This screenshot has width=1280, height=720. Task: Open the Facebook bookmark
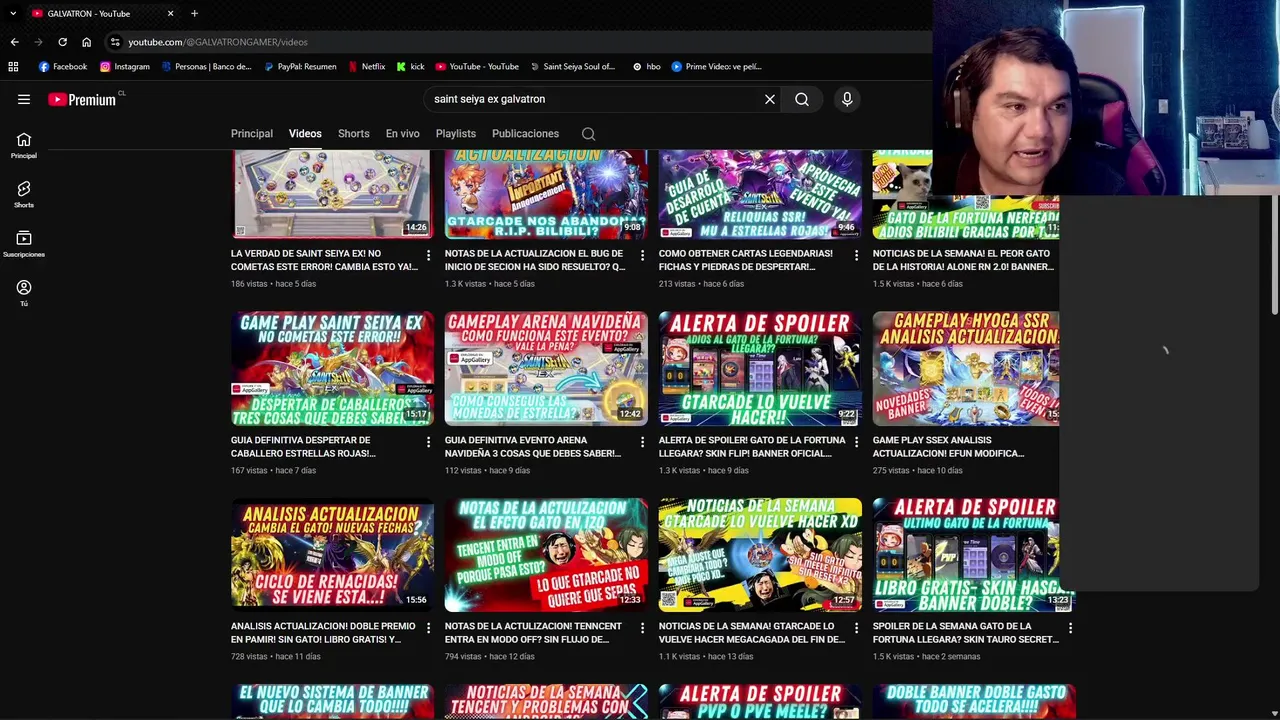click(62, 67)
